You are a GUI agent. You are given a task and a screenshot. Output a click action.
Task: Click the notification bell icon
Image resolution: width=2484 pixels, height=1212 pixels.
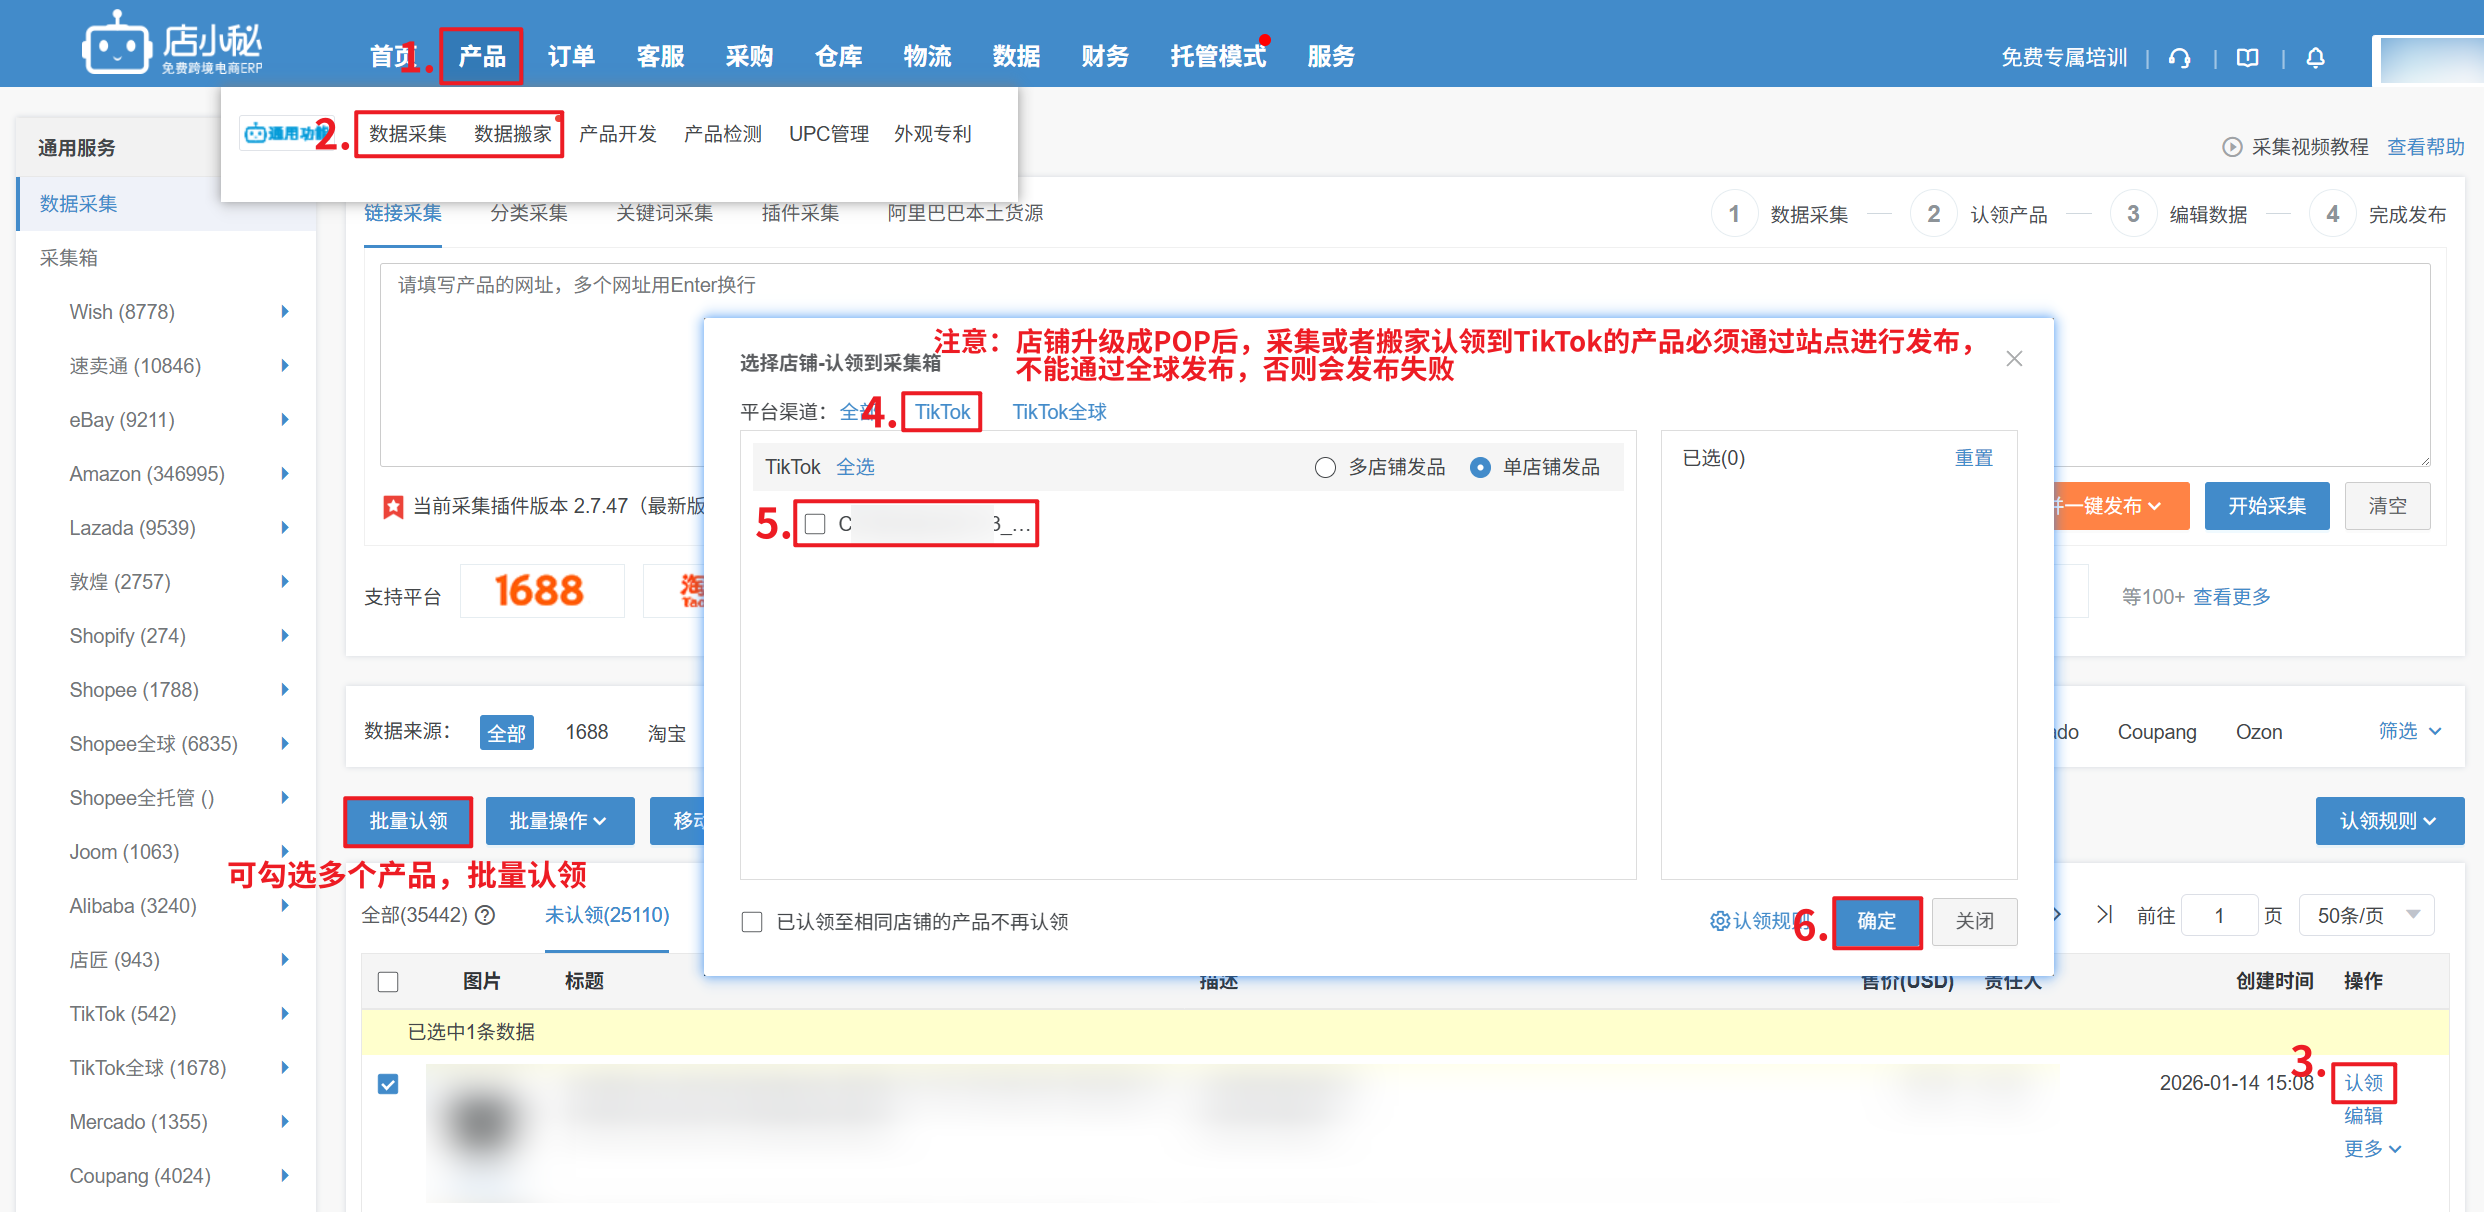pyautogui.click(x=2316, y=58)
